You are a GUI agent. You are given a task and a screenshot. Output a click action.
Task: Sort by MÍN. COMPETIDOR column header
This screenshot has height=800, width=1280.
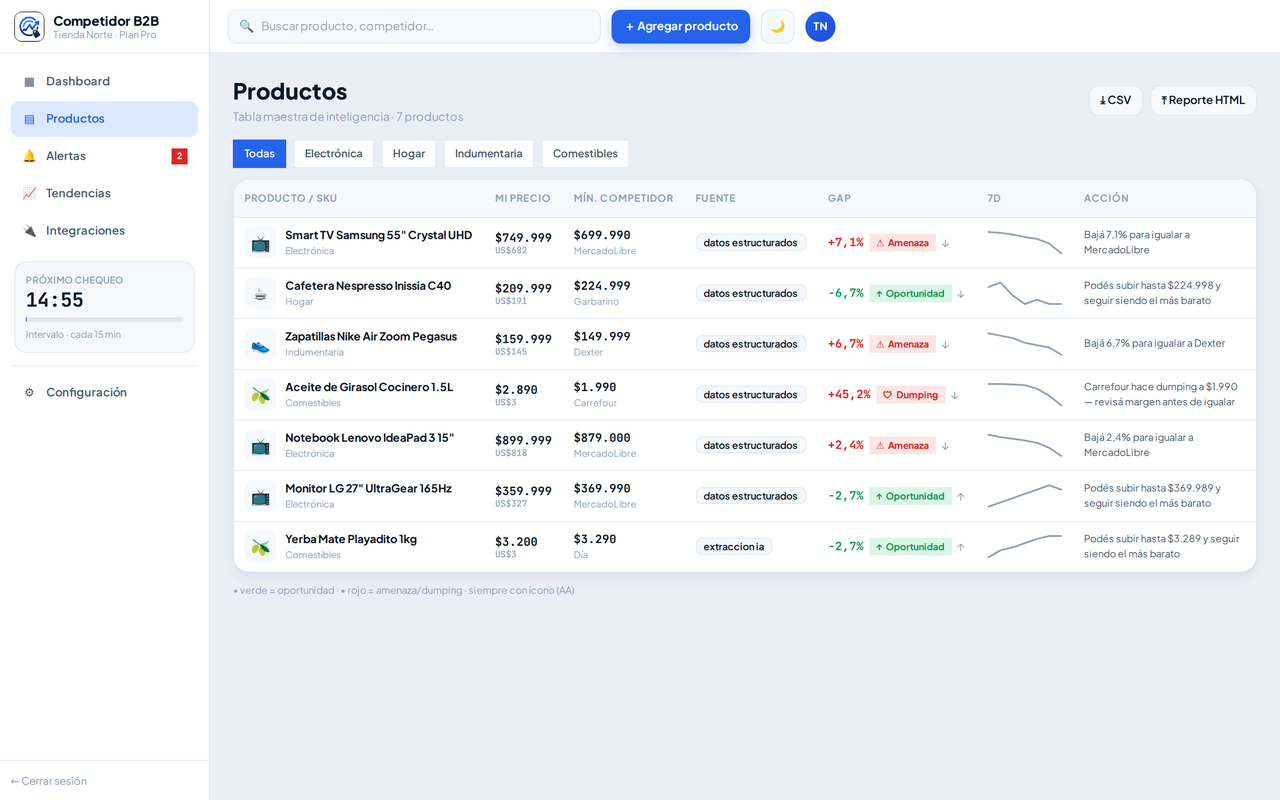tap(623, 198)
